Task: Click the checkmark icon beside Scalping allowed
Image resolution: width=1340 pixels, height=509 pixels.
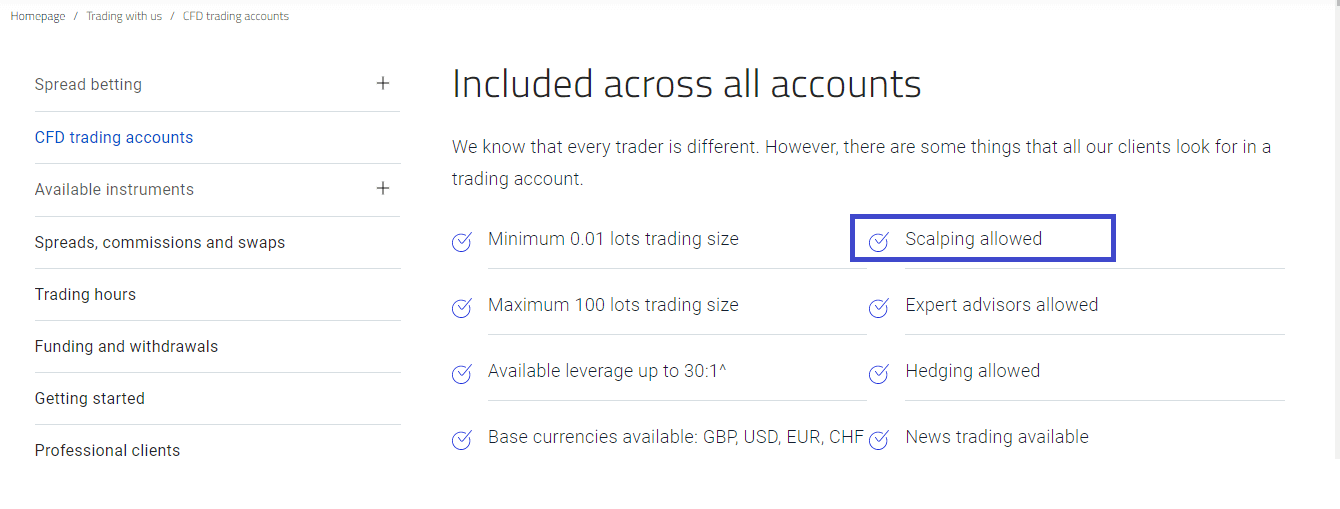Action: [879, 241]
